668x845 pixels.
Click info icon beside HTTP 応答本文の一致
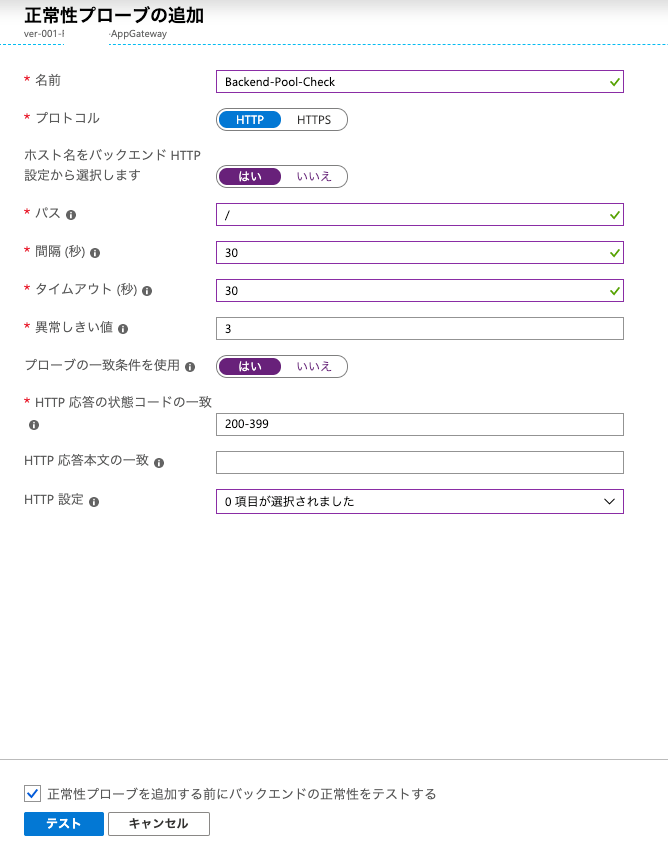pyautogui.click(x=159, y=462)
